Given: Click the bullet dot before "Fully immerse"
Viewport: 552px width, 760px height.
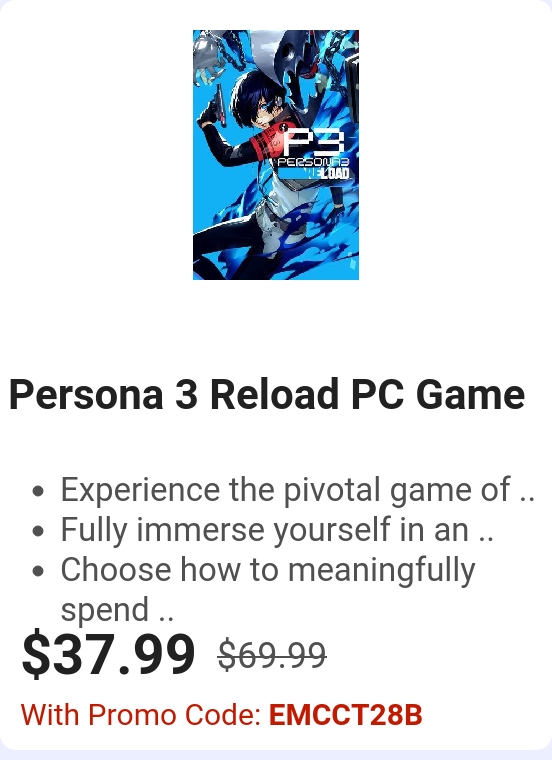Looking at the screenshot, I should click(38, 531).
